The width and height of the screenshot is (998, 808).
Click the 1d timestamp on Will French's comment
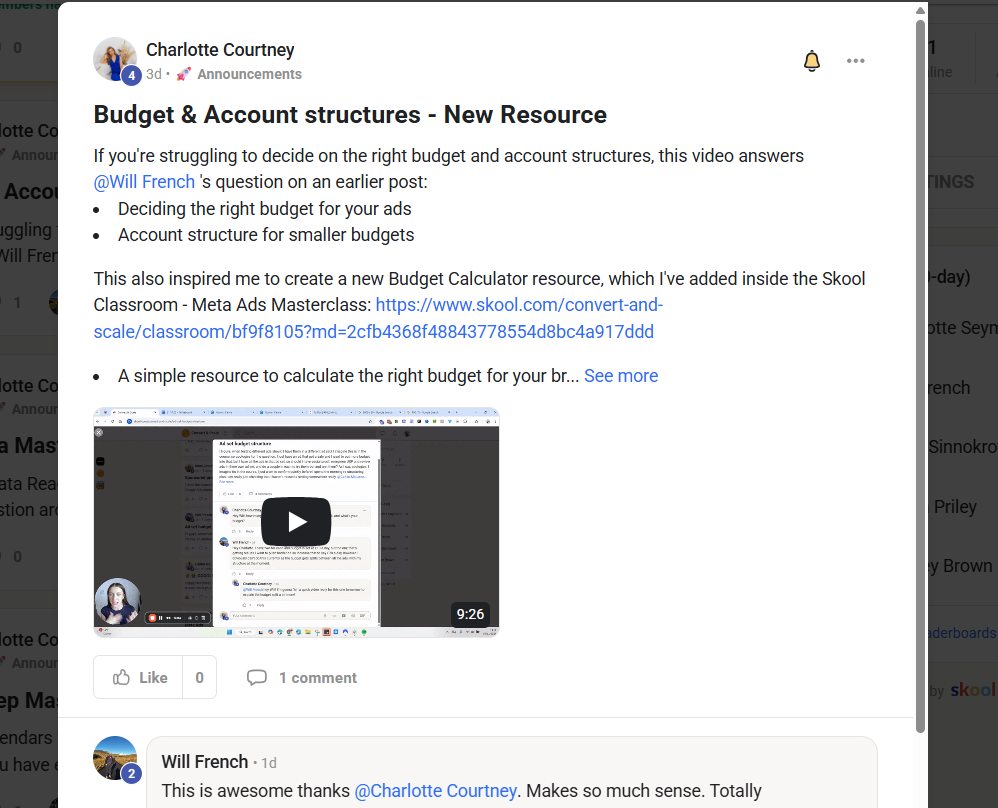pyautogui.click(x=269, y=763)
